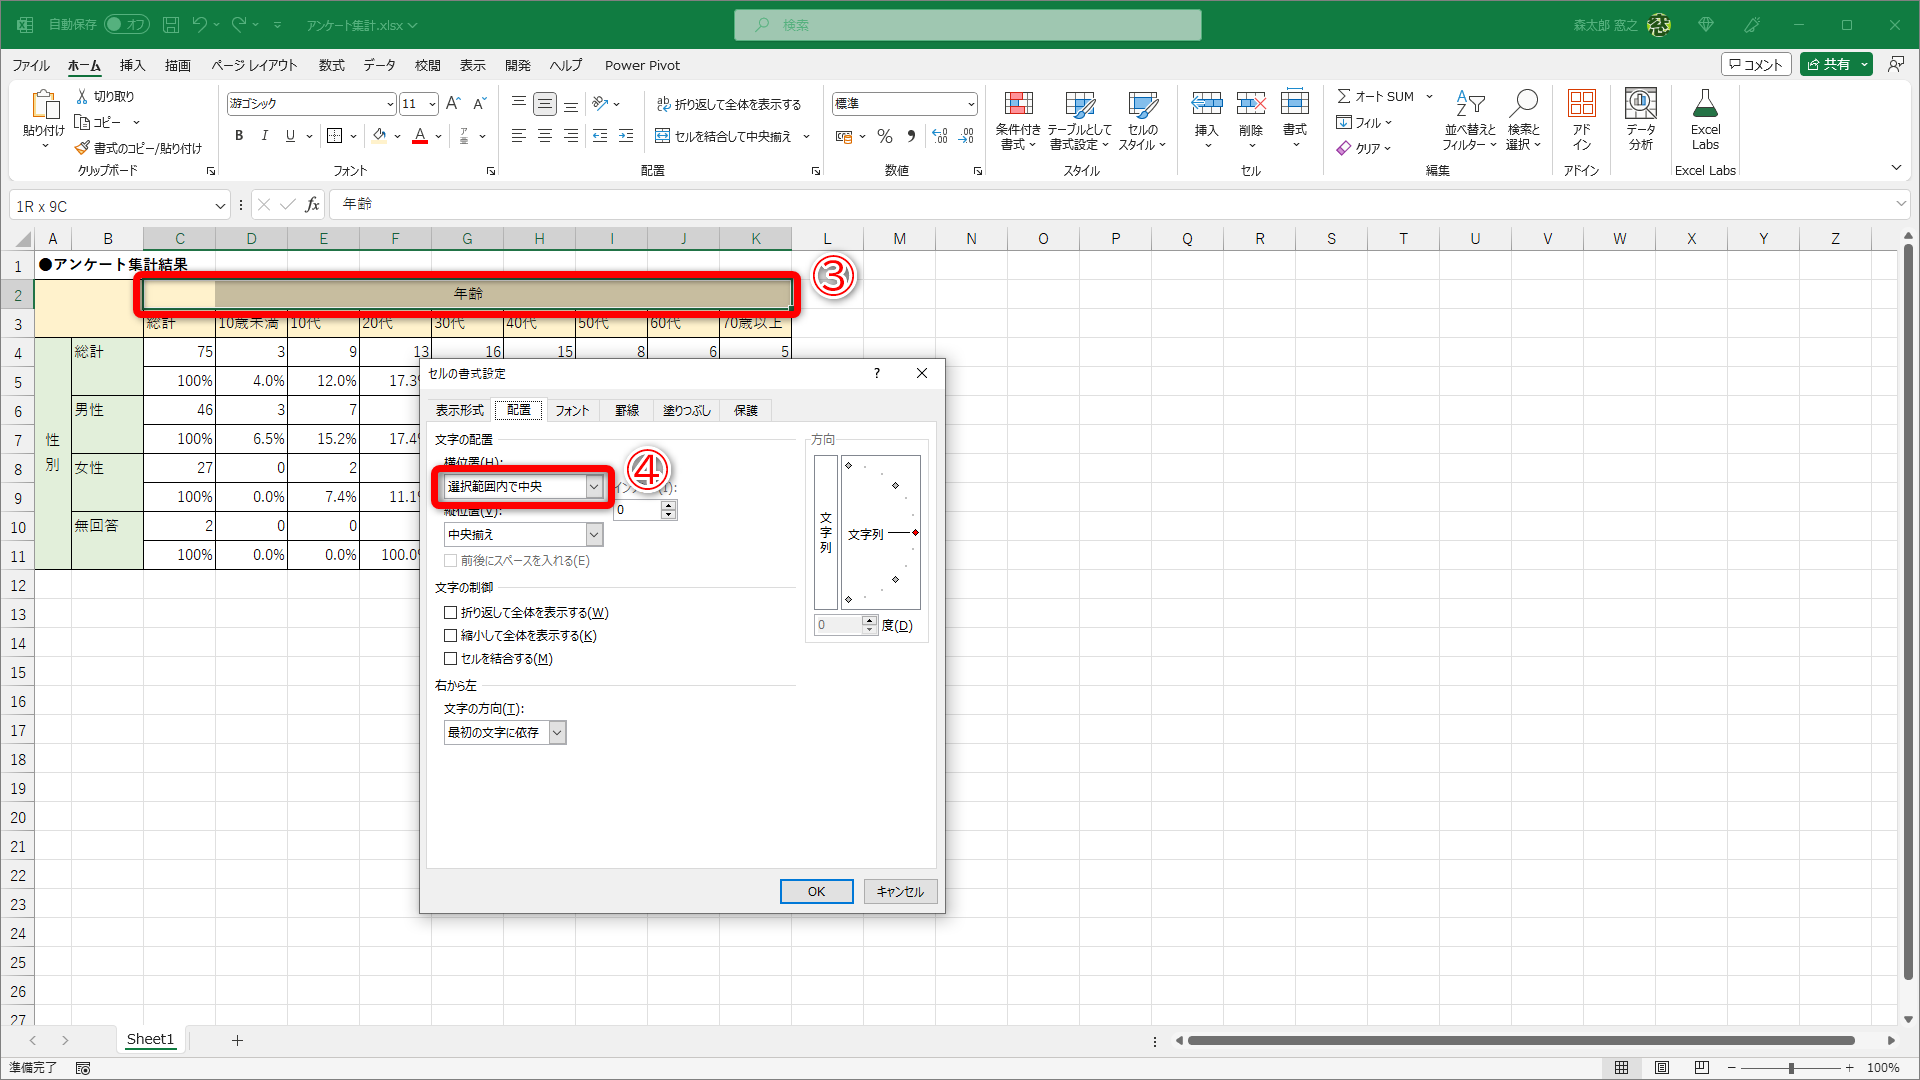This screenshot has height=1080, width=1920.
Task: Check the merge cells checkbox
Action: point(451,659)
